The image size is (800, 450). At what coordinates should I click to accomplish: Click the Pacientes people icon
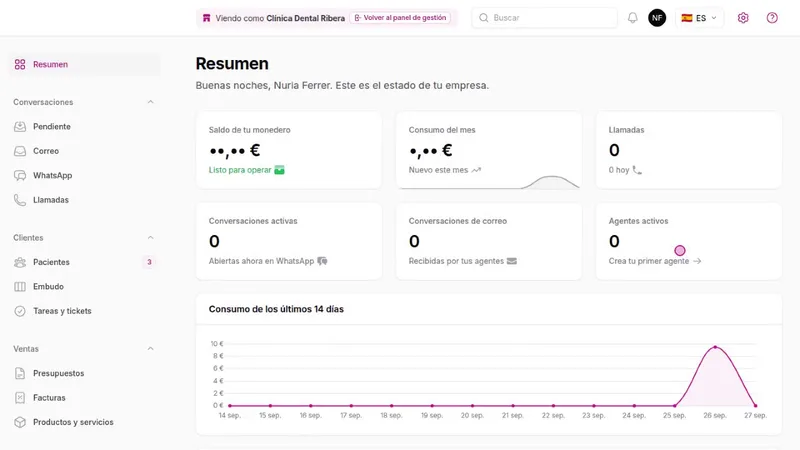pos(20,262)
